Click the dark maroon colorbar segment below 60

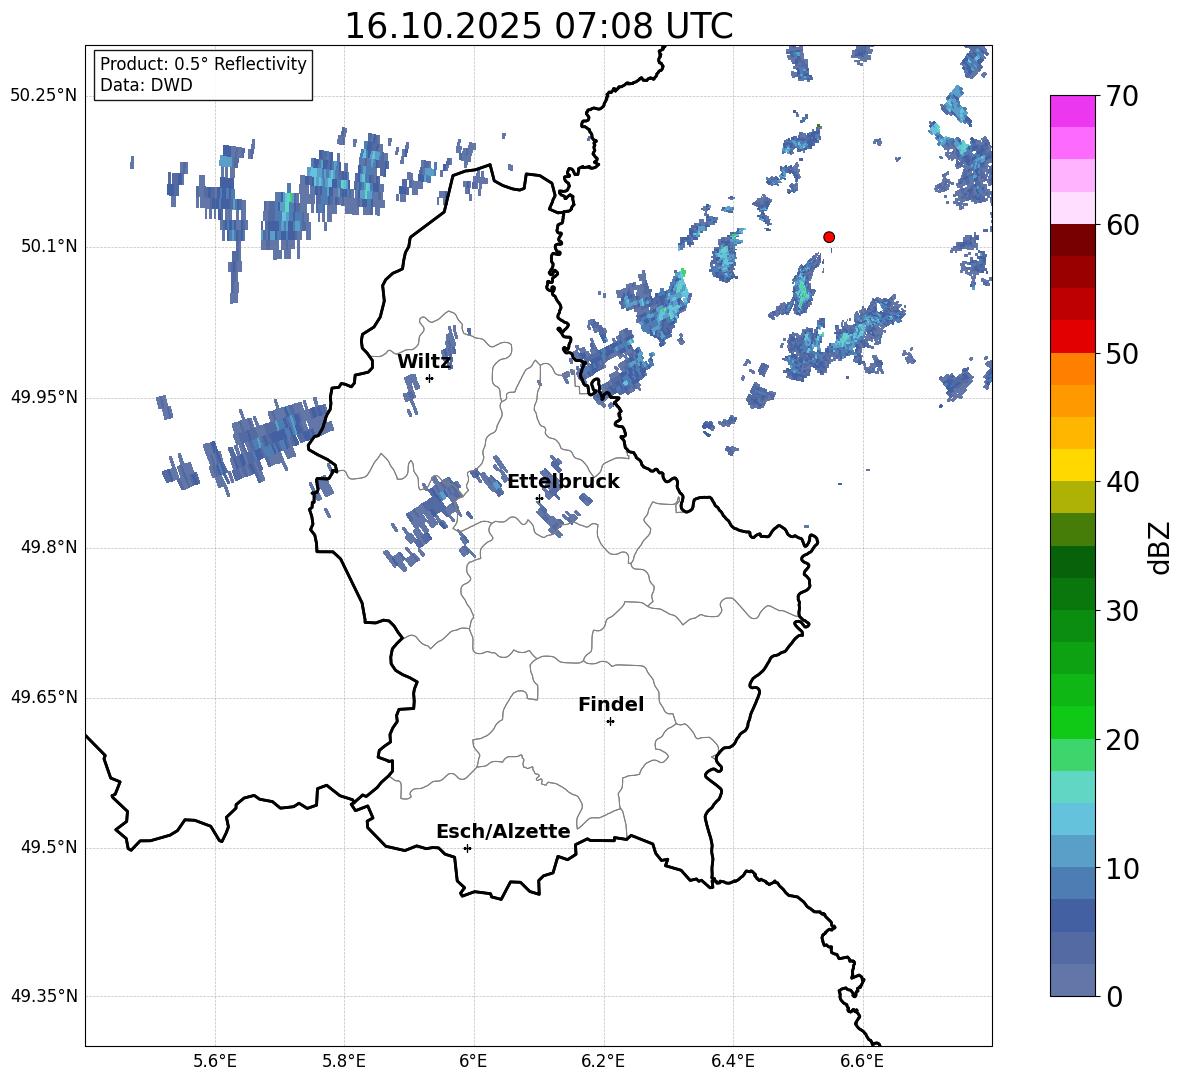click(1073, 241)
